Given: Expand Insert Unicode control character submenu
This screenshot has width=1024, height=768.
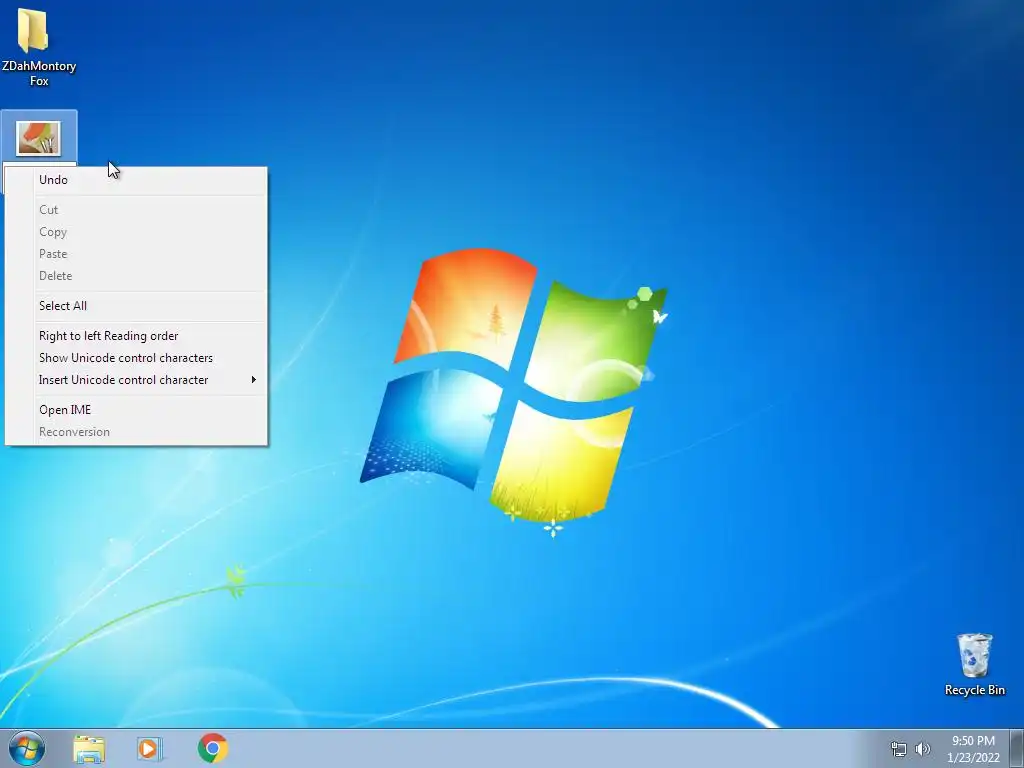Looking at the screenshot, I should tap(136, 379).
